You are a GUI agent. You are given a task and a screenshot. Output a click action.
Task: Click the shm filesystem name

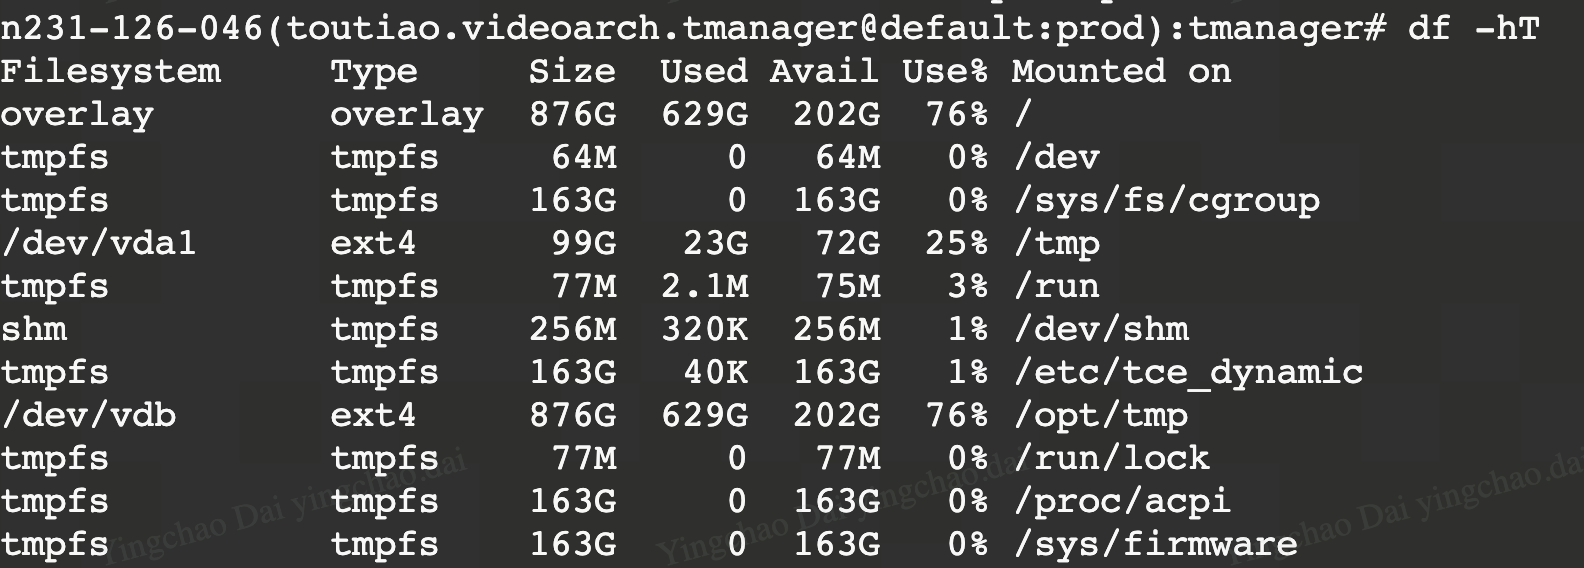pyautogui.click(x=34, y=329)
